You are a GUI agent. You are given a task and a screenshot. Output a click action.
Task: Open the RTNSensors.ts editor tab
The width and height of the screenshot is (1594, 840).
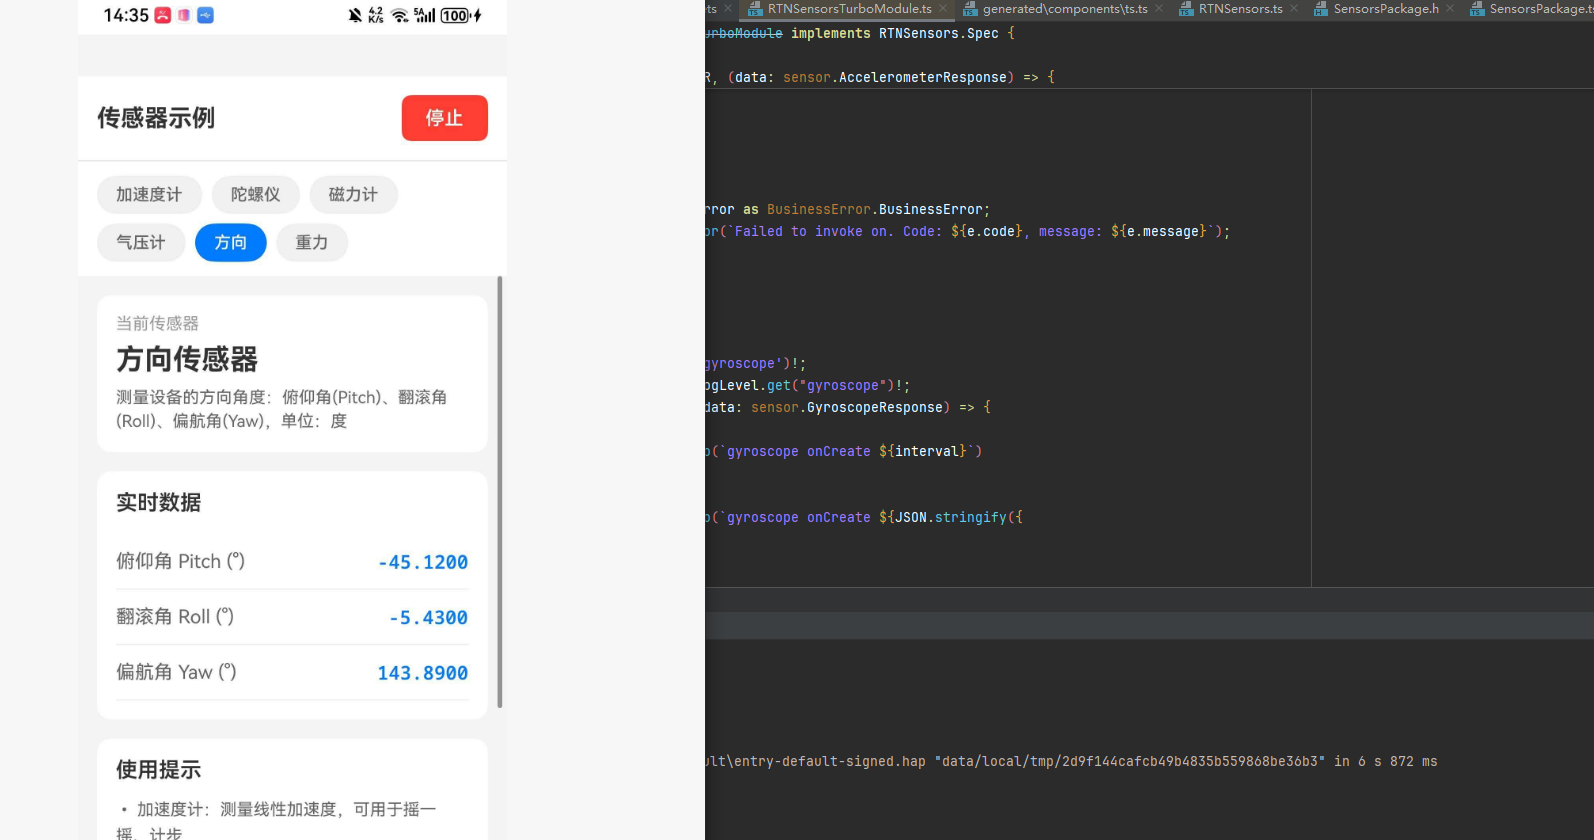pos(1240,9)
